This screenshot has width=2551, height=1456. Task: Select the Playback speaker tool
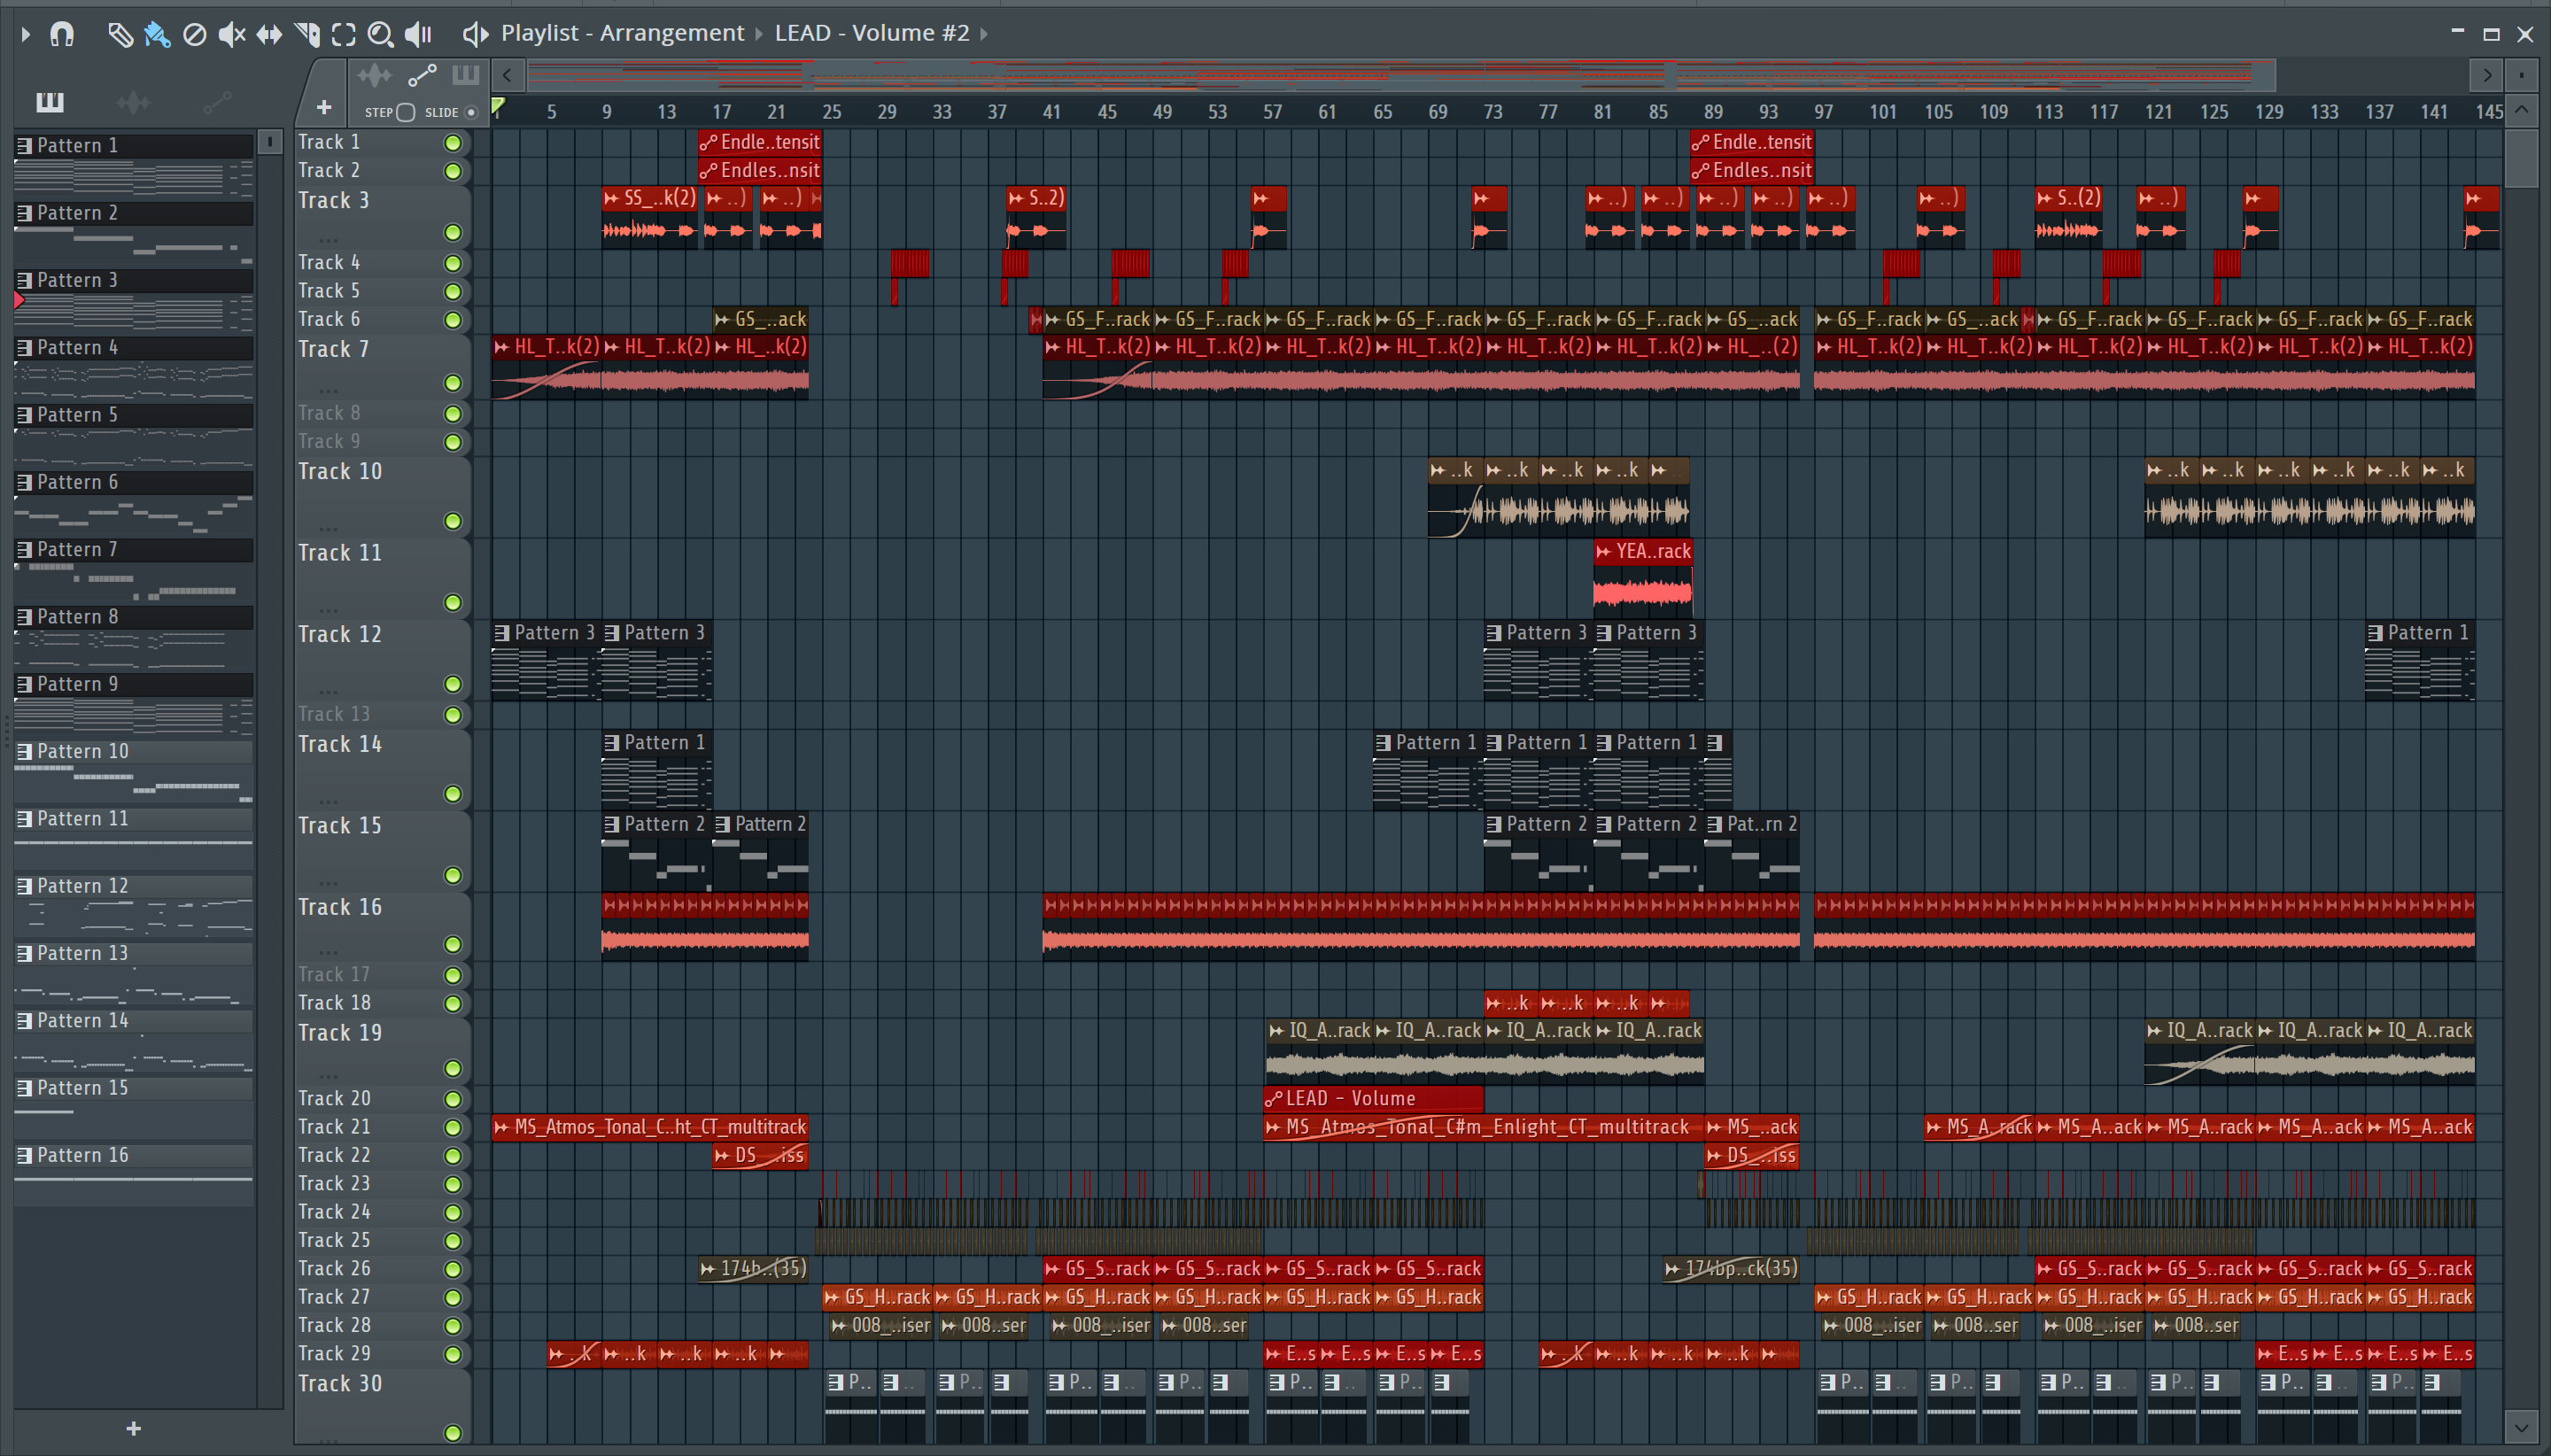click(418, 34)
